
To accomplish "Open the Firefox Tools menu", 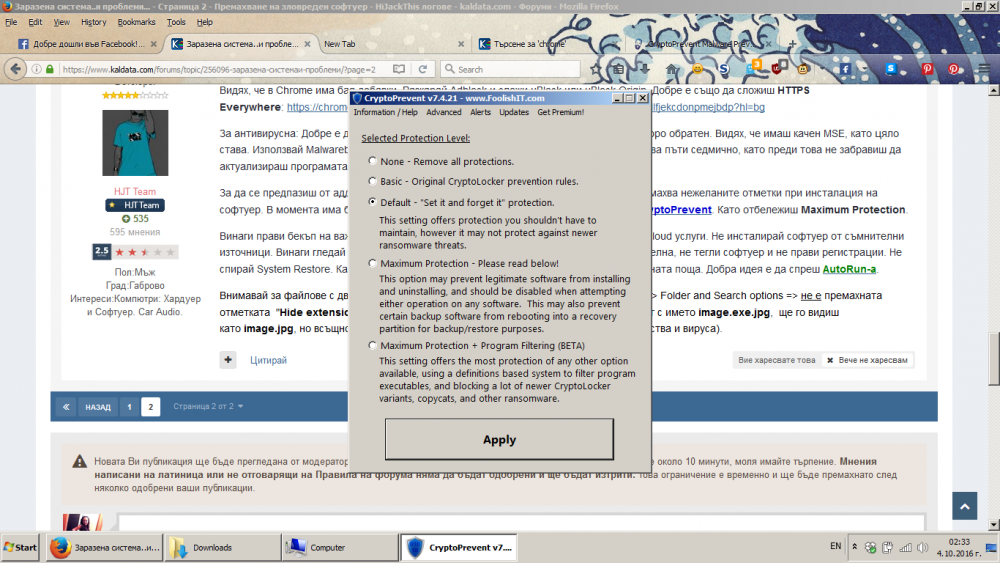I will point(176,22).
